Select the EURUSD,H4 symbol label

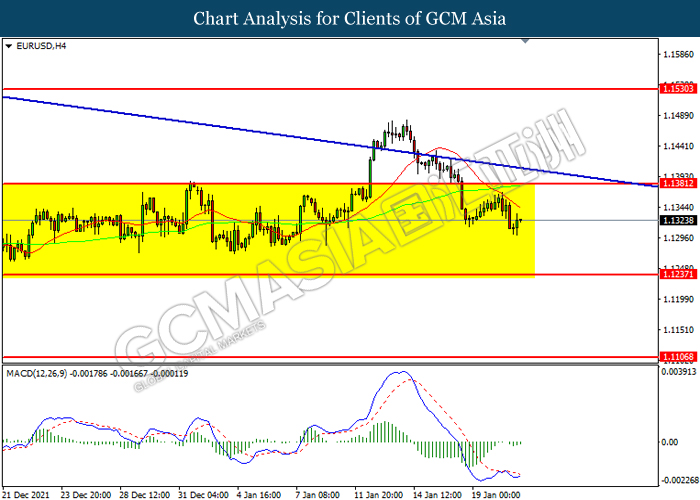click(x=41, y=46)
